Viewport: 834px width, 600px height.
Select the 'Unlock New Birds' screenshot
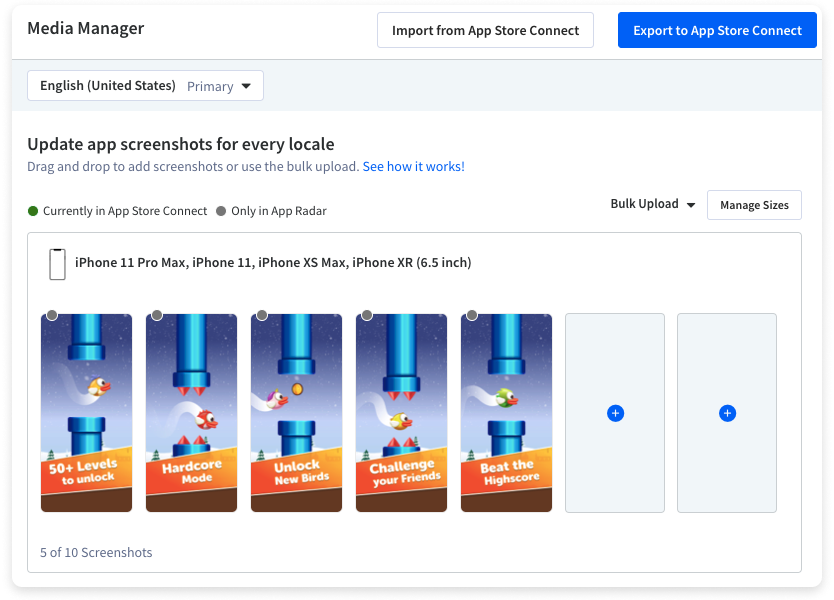click(x=296, y=413)
